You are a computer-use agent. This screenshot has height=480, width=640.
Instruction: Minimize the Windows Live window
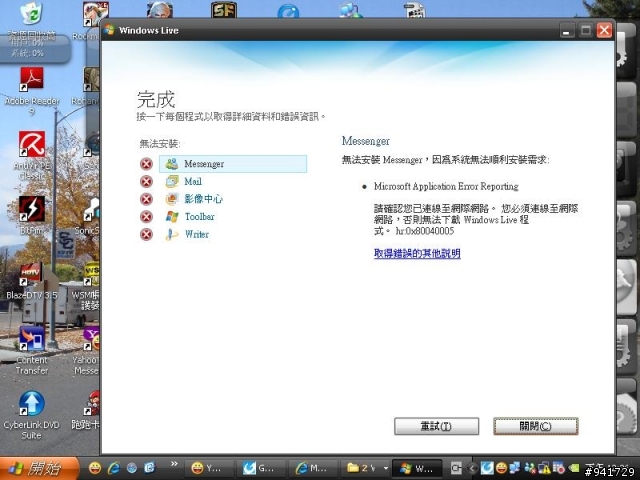(567, 31)
